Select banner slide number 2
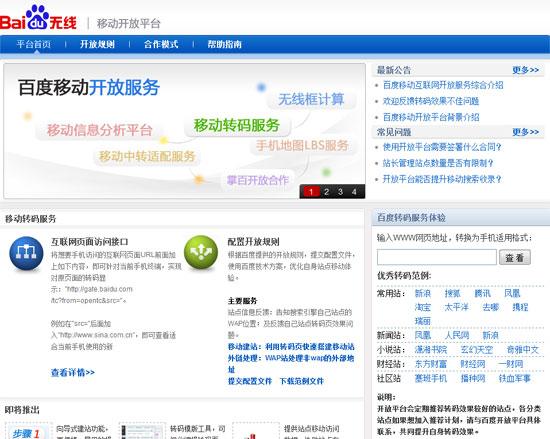Screen dimensions: 550x439 tap(326, 192)
